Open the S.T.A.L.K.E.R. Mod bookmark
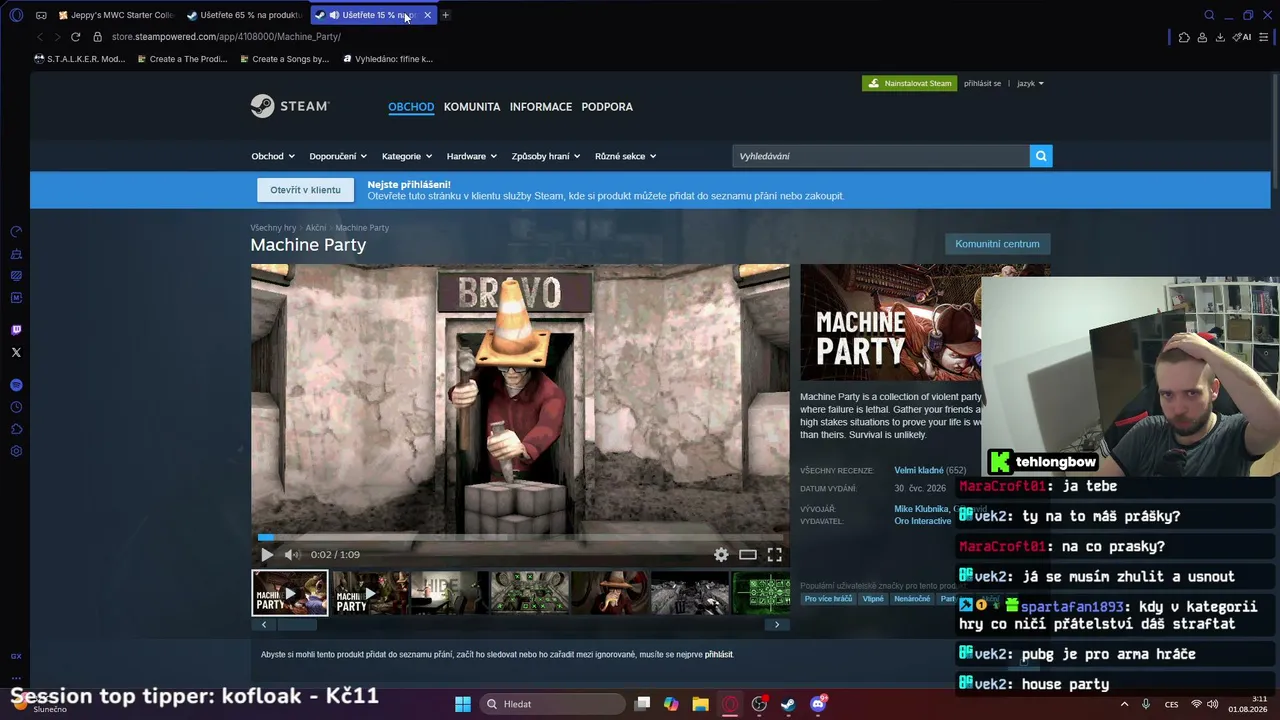The height and width of the screenshot is (720, 1280). pyautogui.click(x=79, y=59)
